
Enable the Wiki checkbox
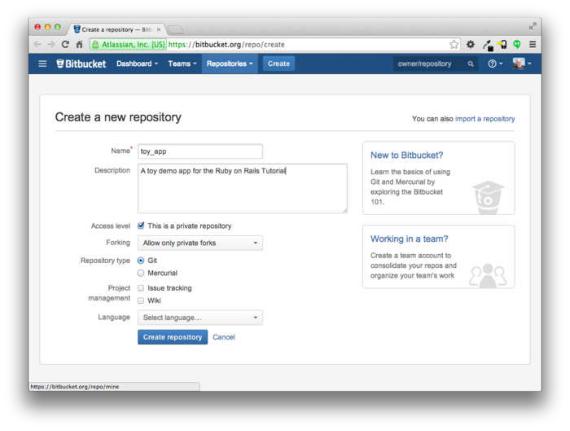[x=141, y=301]
